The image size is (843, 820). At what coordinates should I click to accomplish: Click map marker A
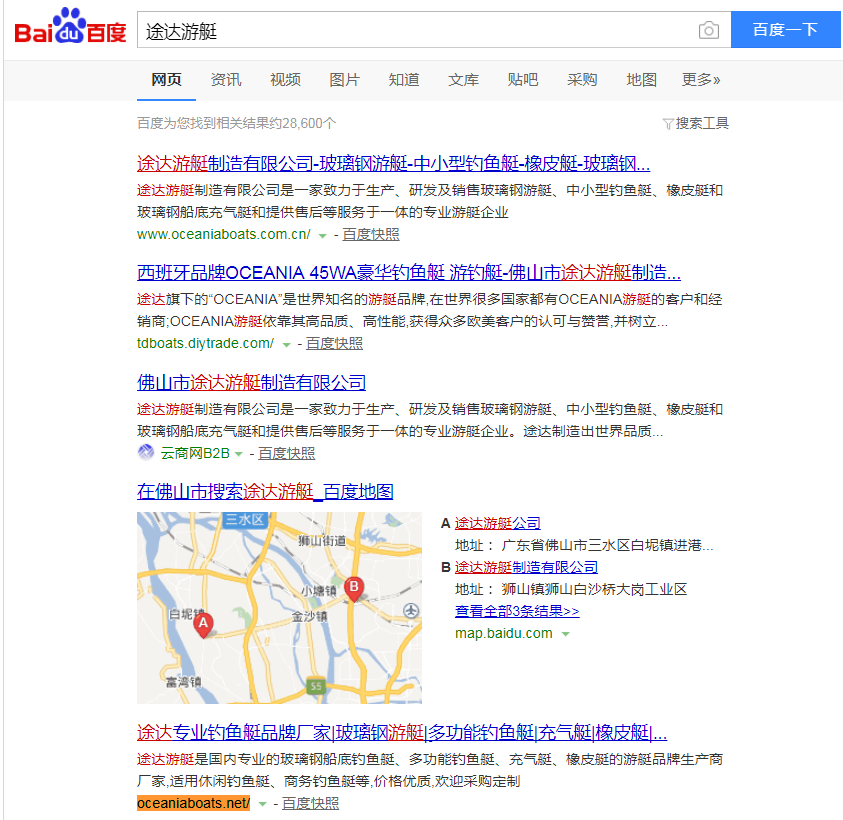coord(203,625)
